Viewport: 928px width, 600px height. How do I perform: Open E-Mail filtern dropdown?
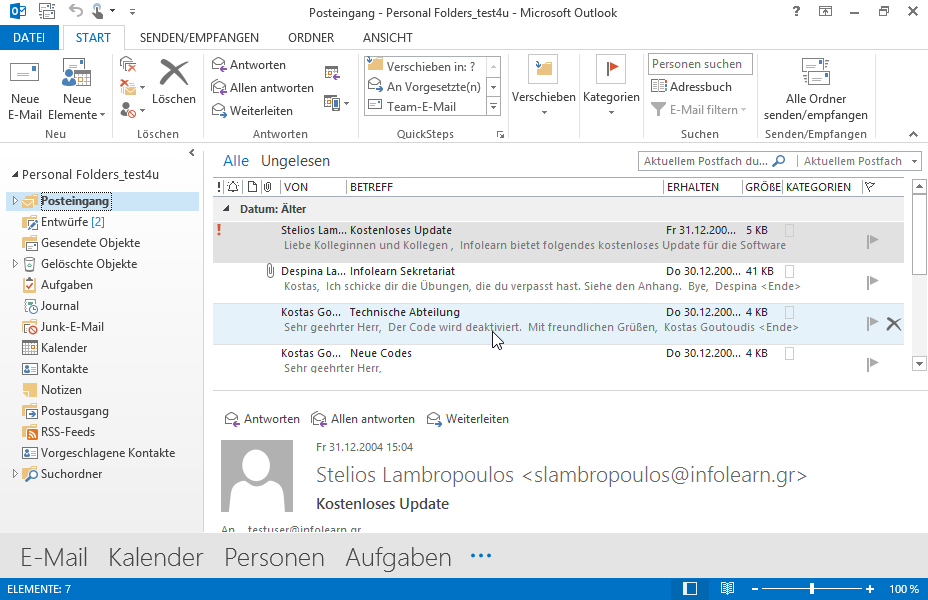[698, 109]
